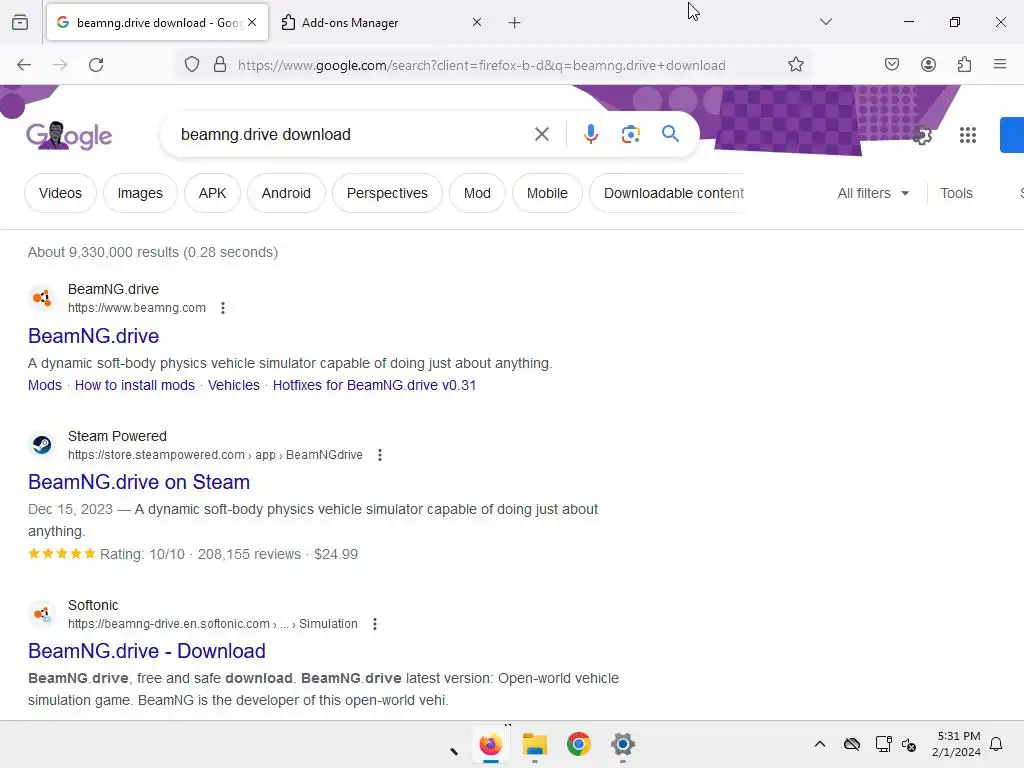Open How to install mods sitelink
This screenshot has height=768, width=1024.
coord(135,385)
